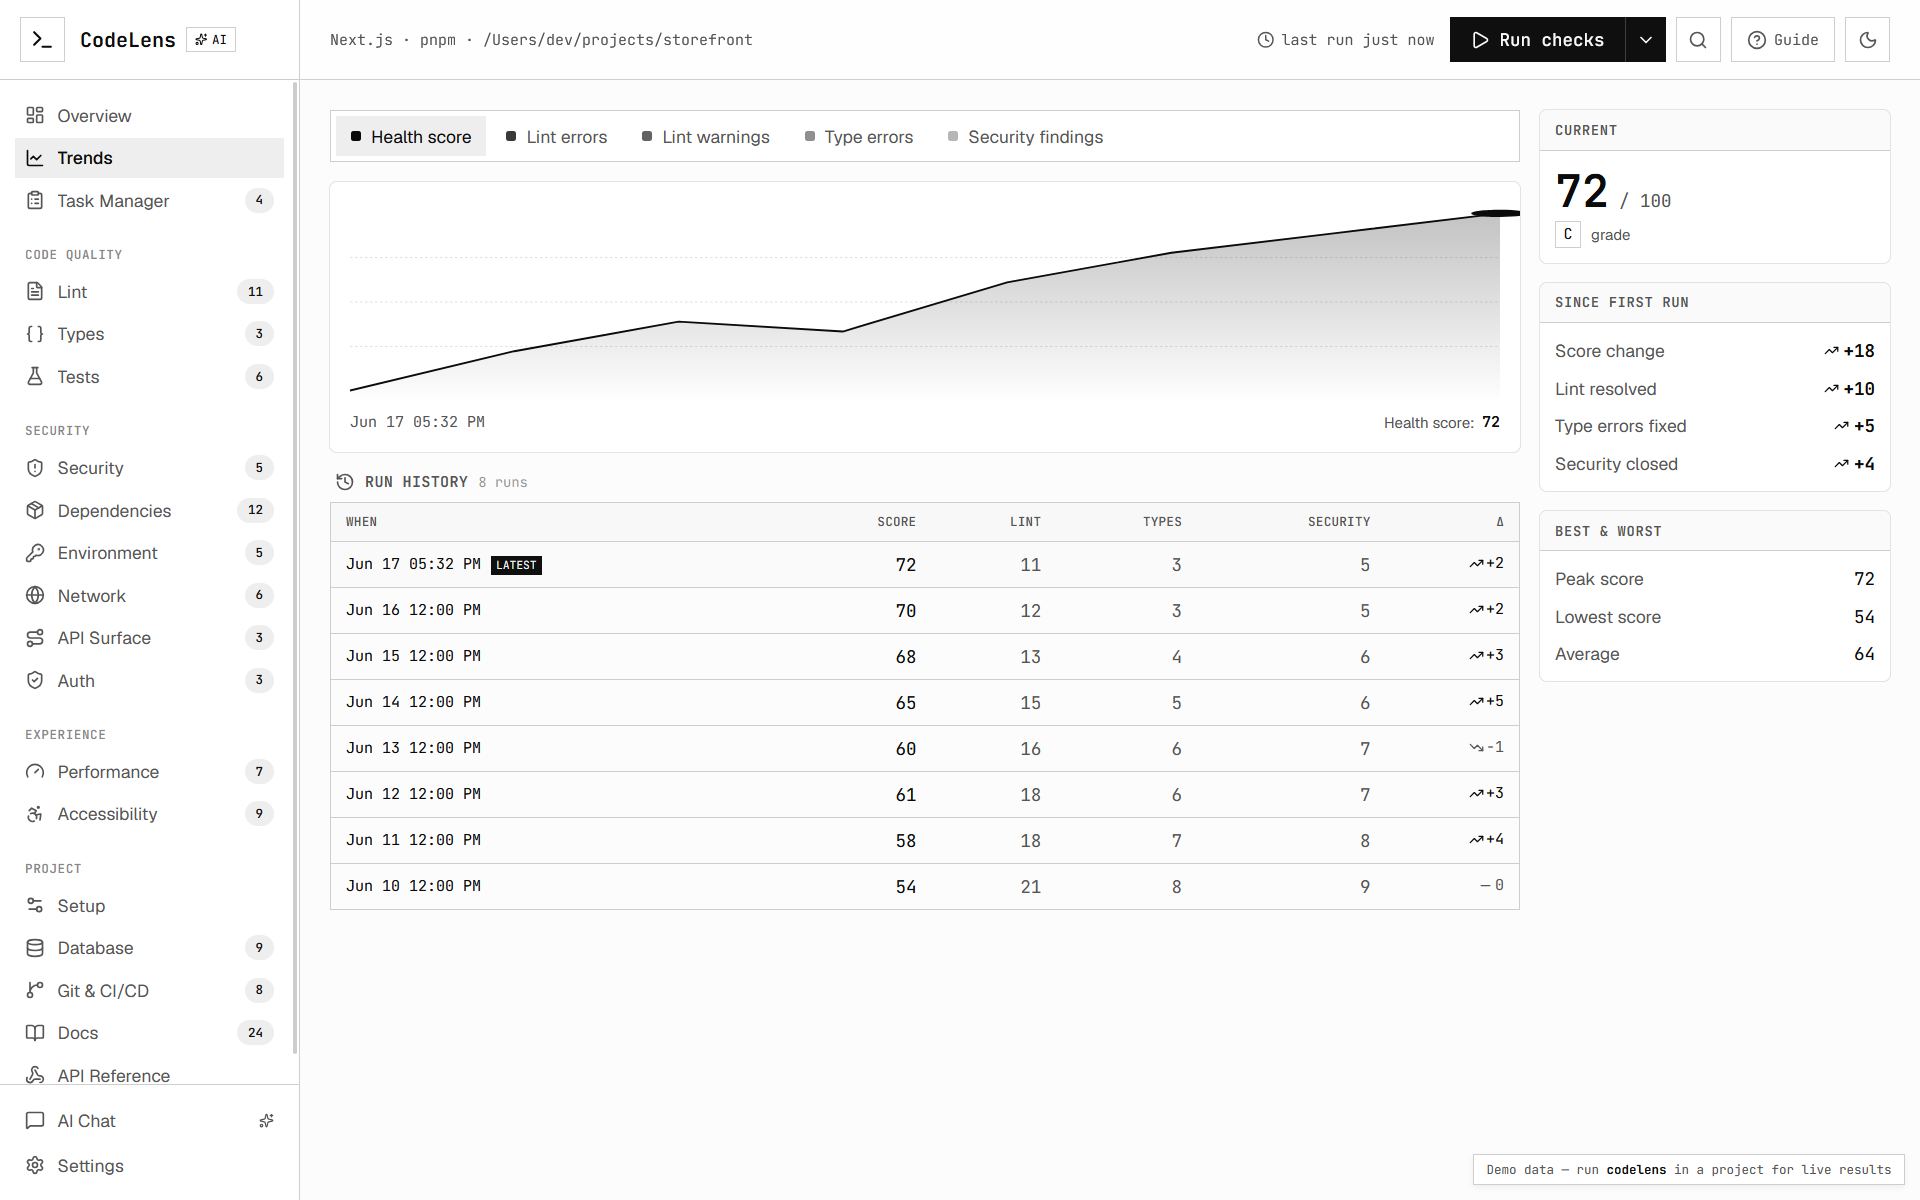Select the Trends sidebar item

tap(149, 158)
